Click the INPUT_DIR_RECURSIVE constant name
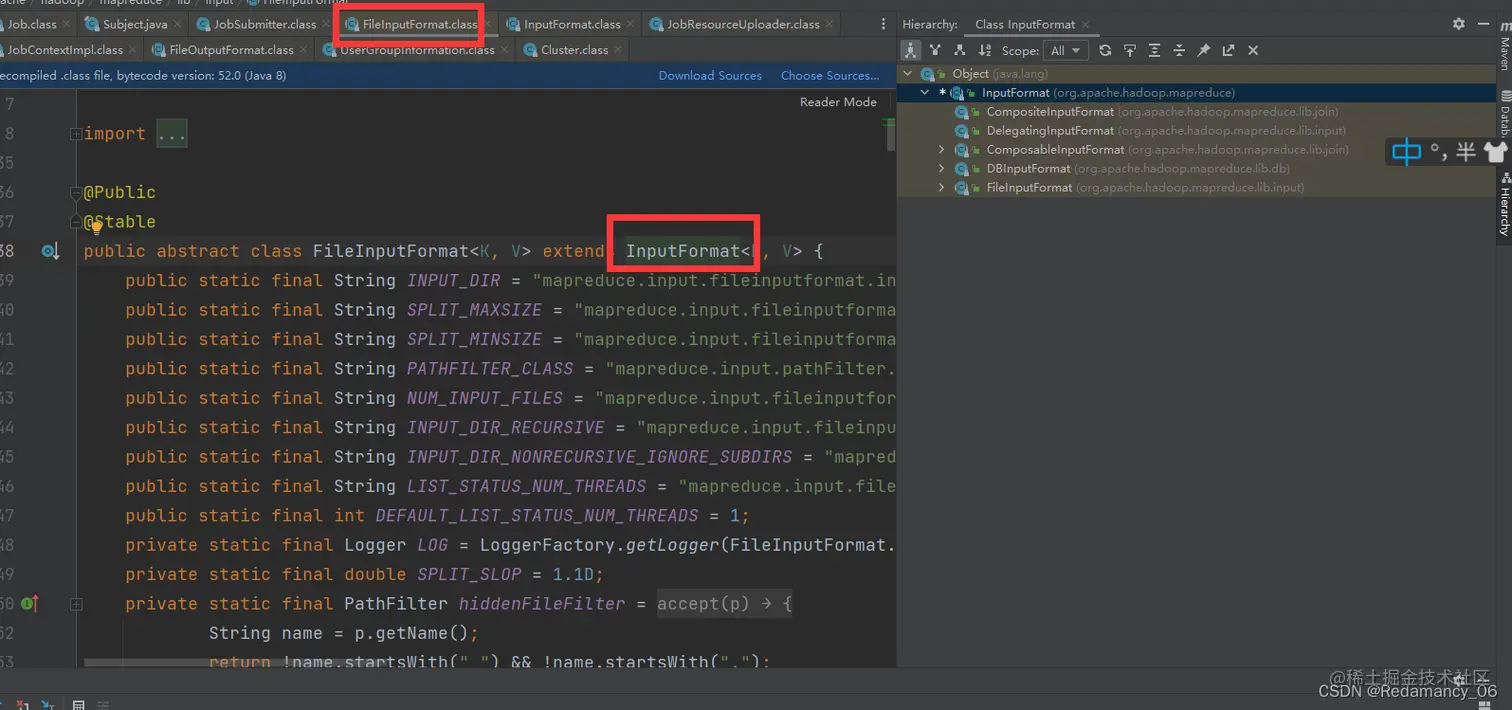The width and height of the screenshot is (1512, 710). pyautogui.click(x=506, y=428)
